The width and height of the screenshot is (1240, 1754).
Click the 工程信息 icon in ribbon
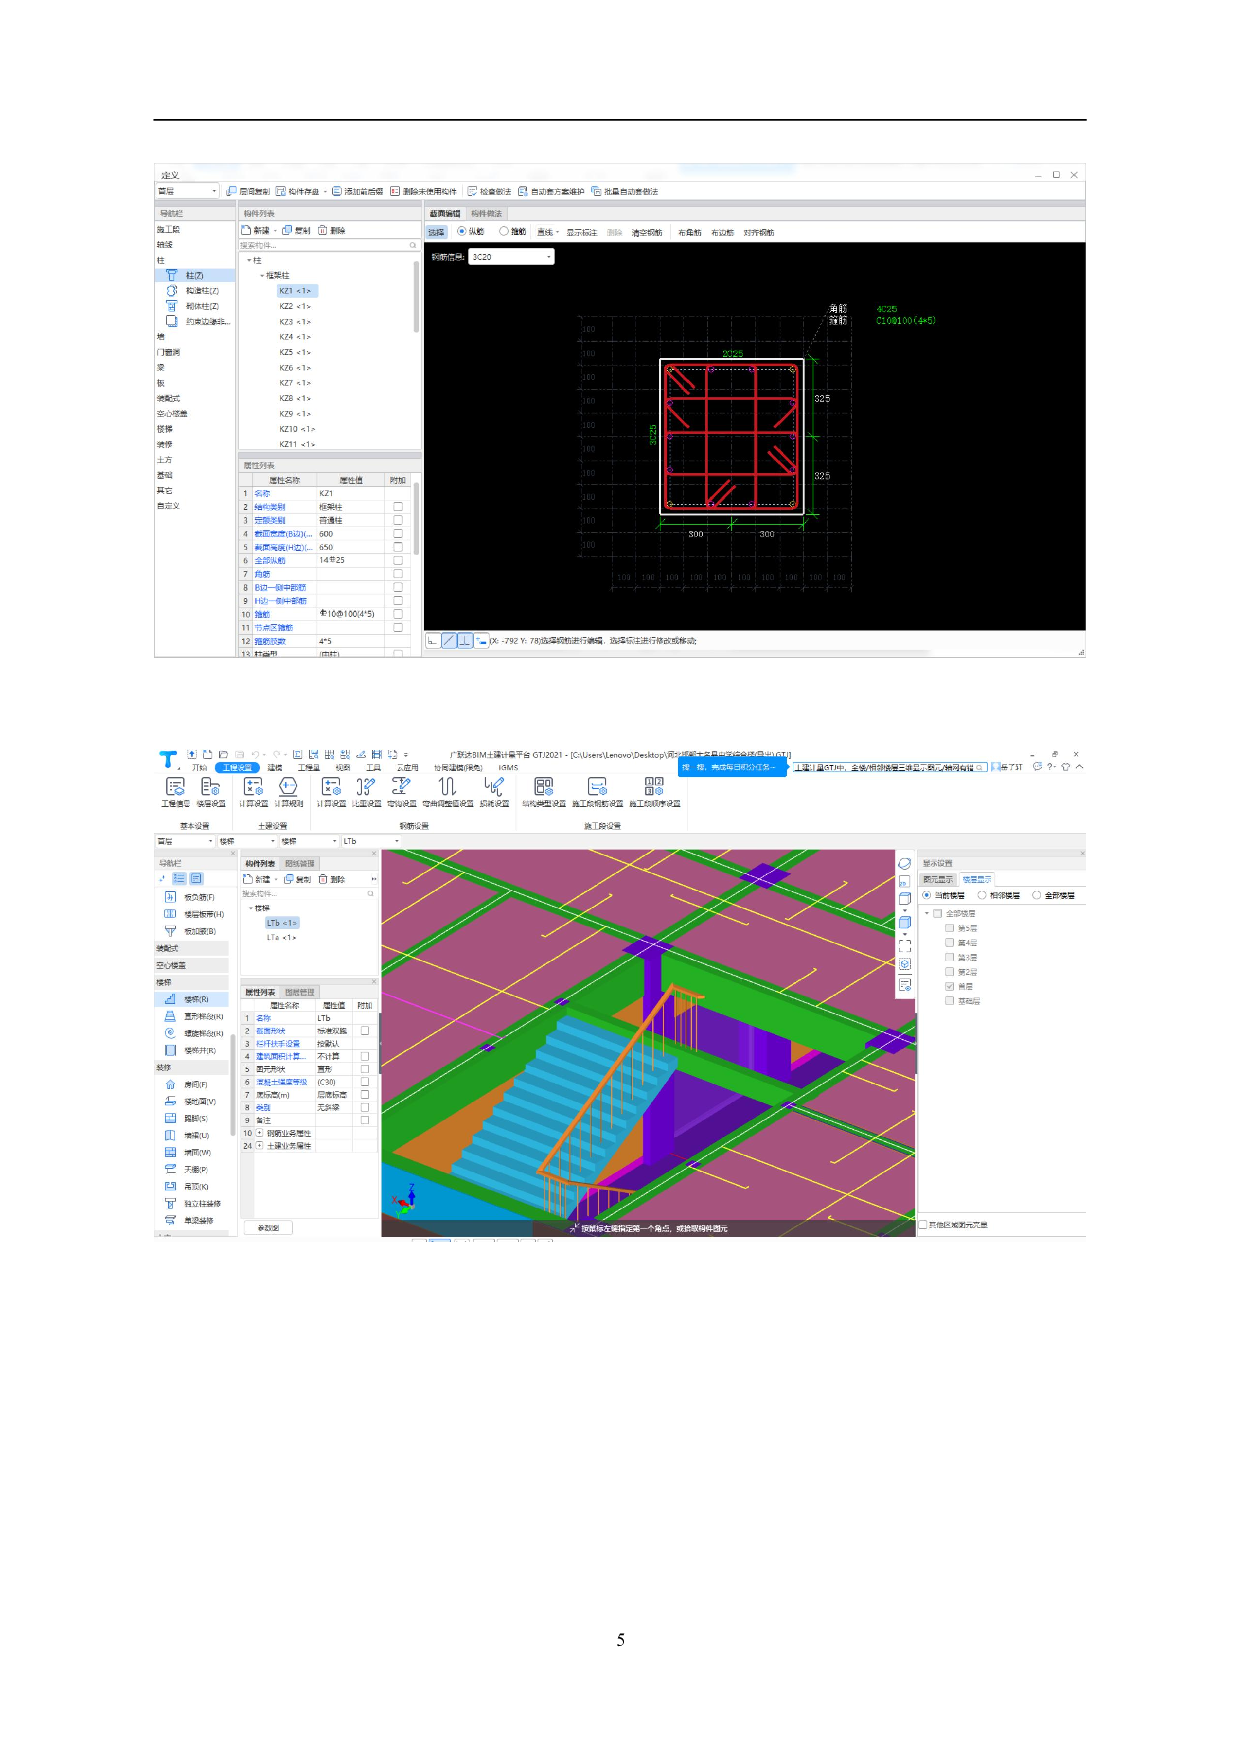(x=175, y=789)
